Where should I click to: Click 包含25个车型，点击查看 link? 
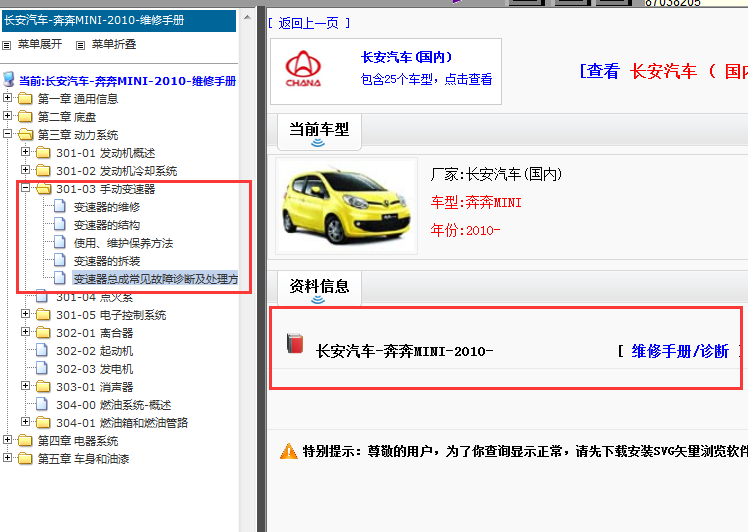(x=426, y=79)
